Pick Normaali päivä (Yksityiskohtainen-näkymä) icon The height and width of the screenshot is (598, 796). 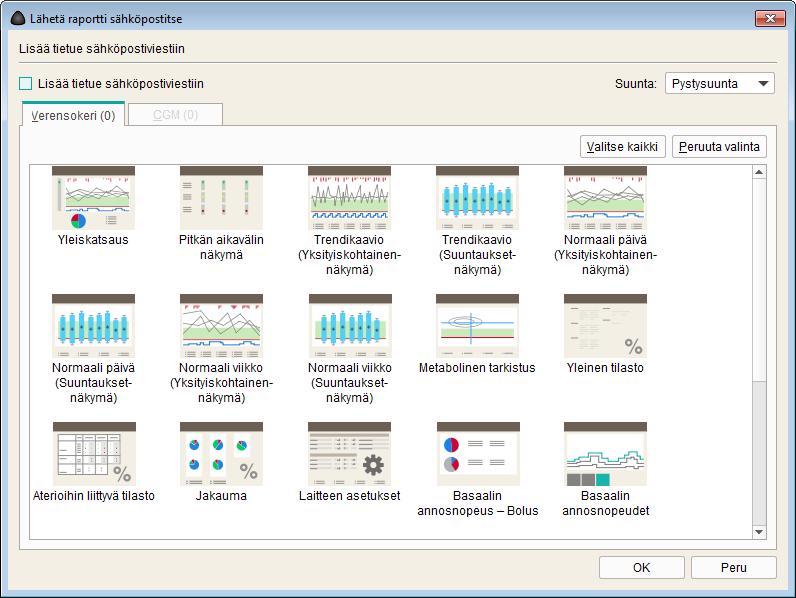[605, 198]
